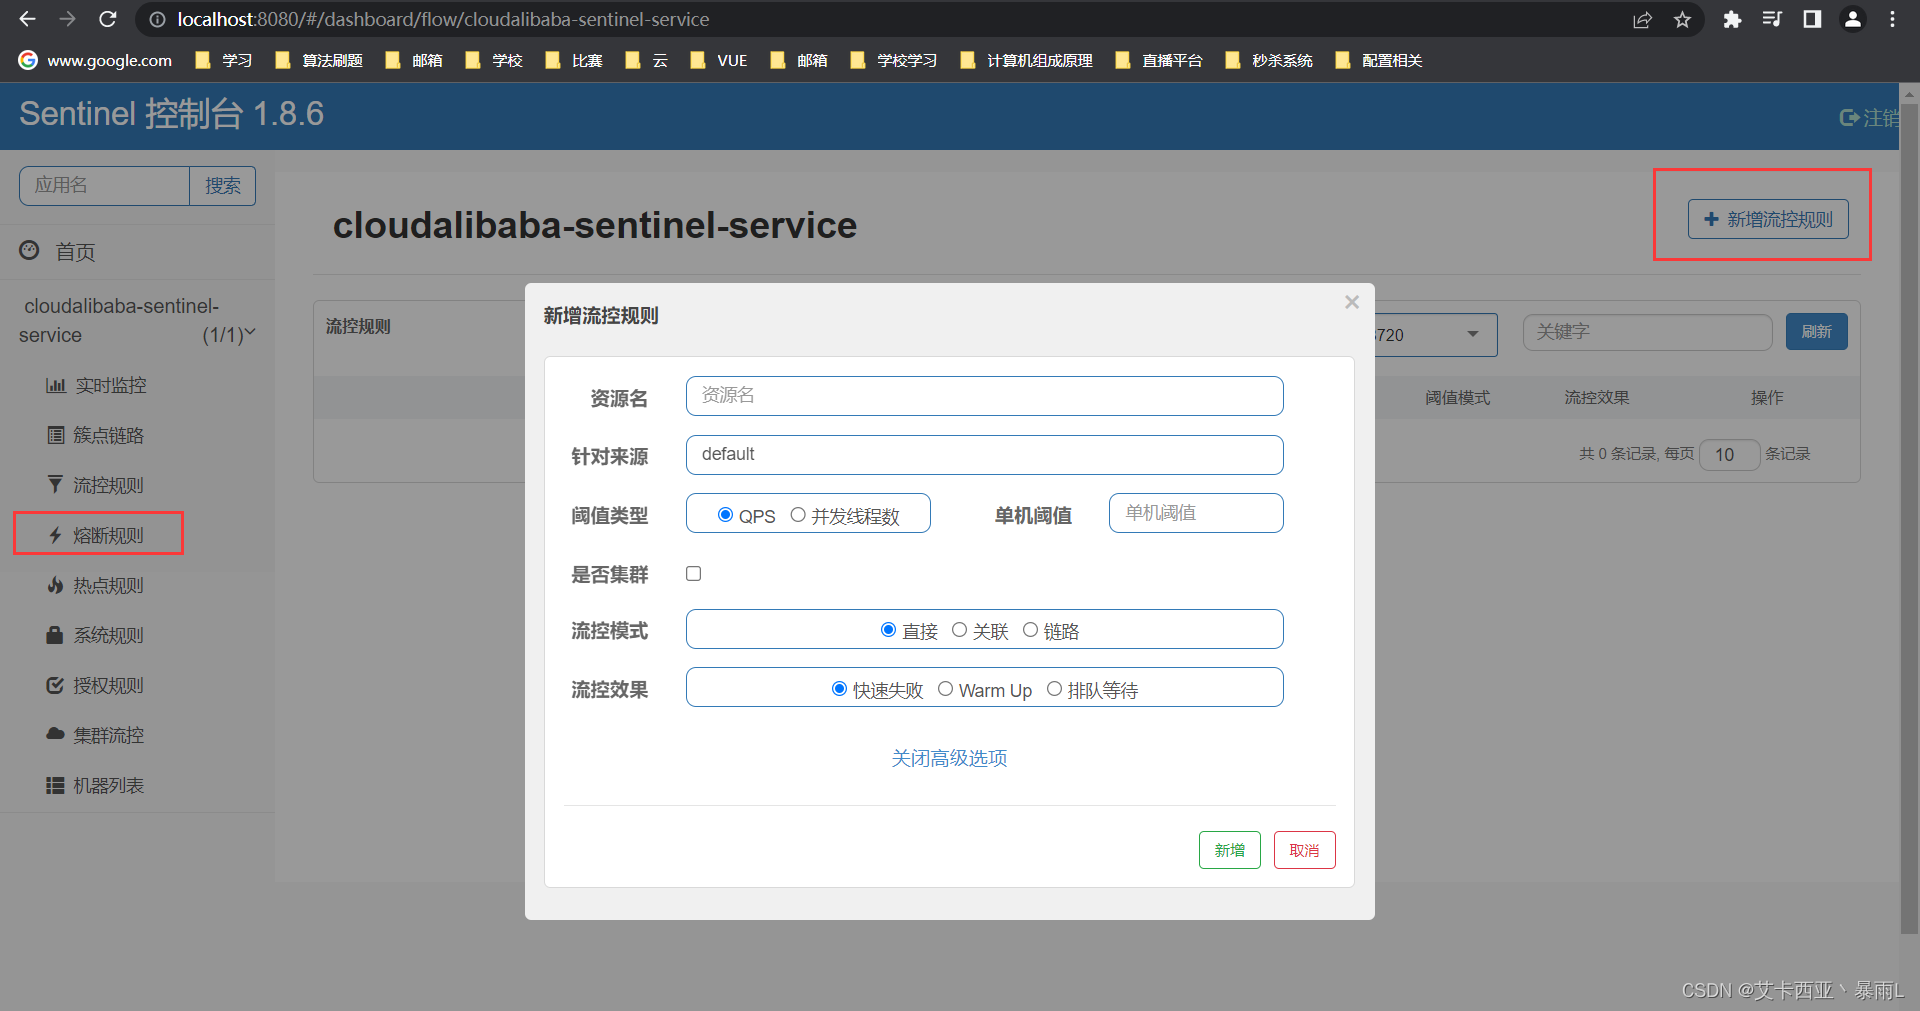Open 授权规则 from the sidebar
The image size is (1920, 1011).
click(x=96, y=686)
